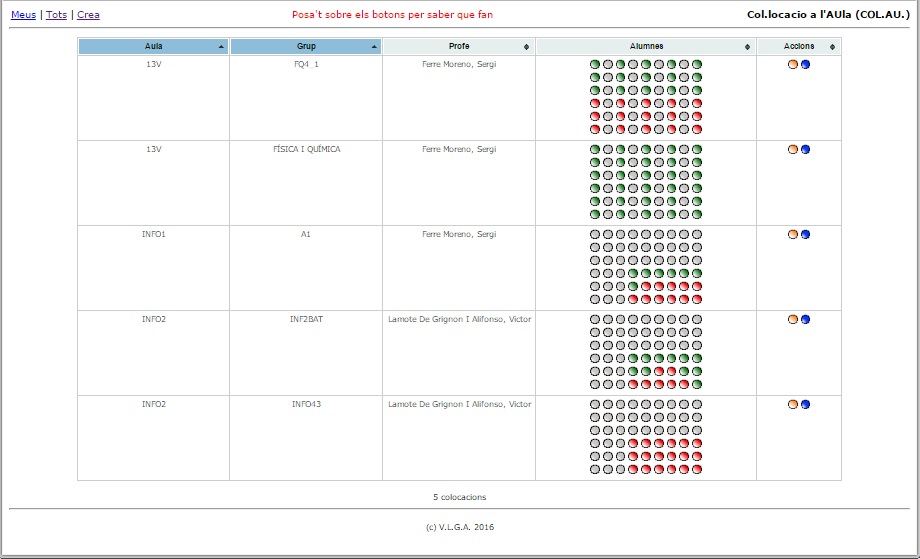This screenshot has width=920, height=559.
Task: Click the '(c) V.L.G.A. 2016' footer text
Action: tap(459, 527)
